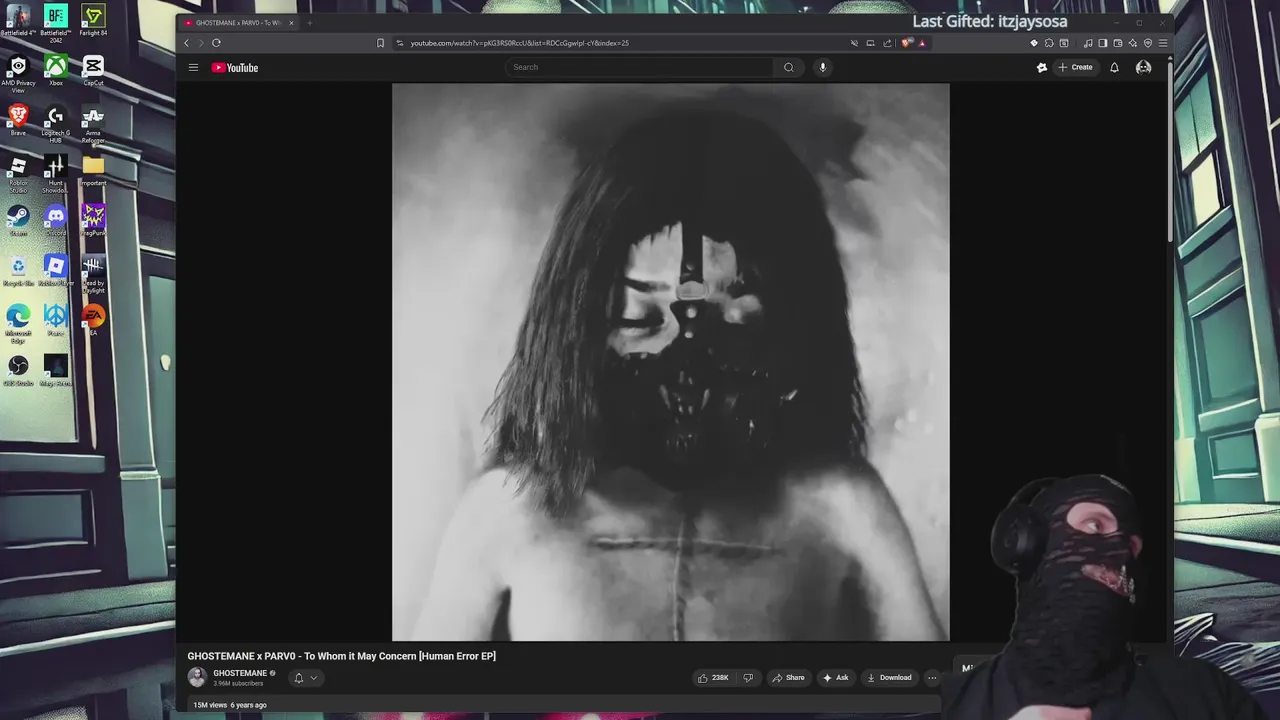Open Discord desktop shortcut
The width and height of the screenshot is (1280, 720).
(x=56, y=221)
